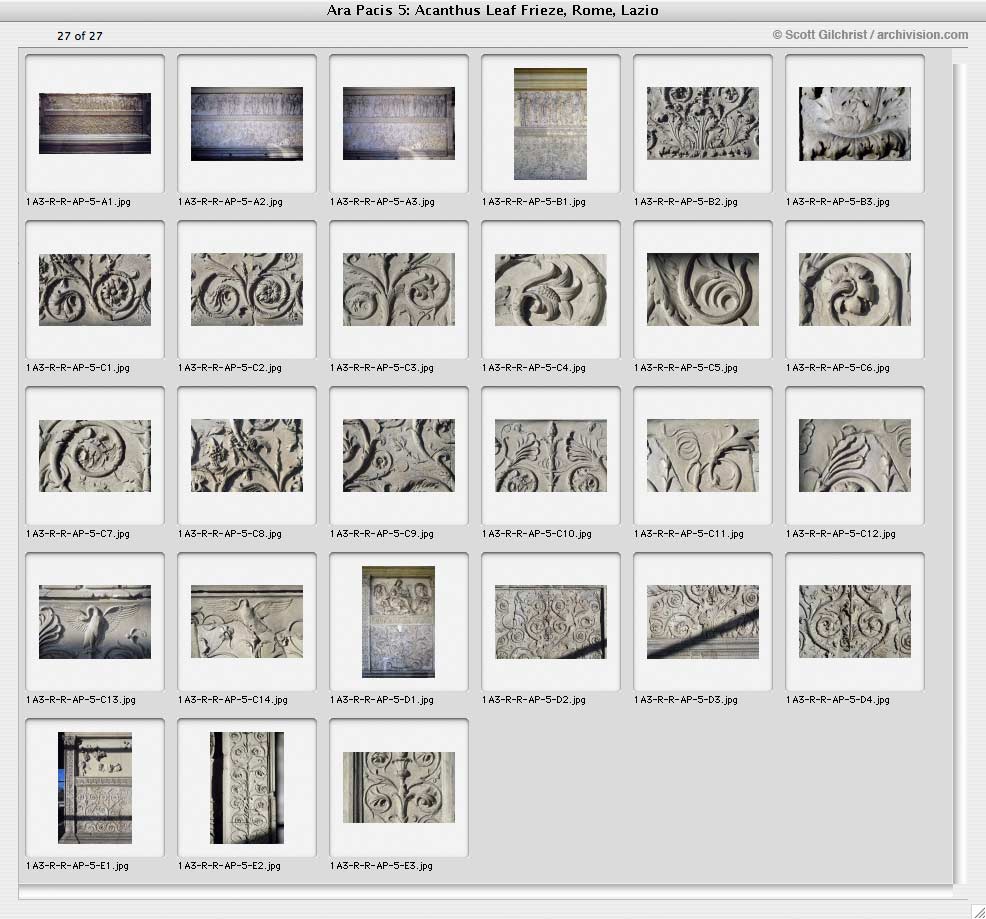
Task: Open the tall thumbnail for 1A3-R-R-AP-5-E1.jpg
Action: (x=95, y=788)
